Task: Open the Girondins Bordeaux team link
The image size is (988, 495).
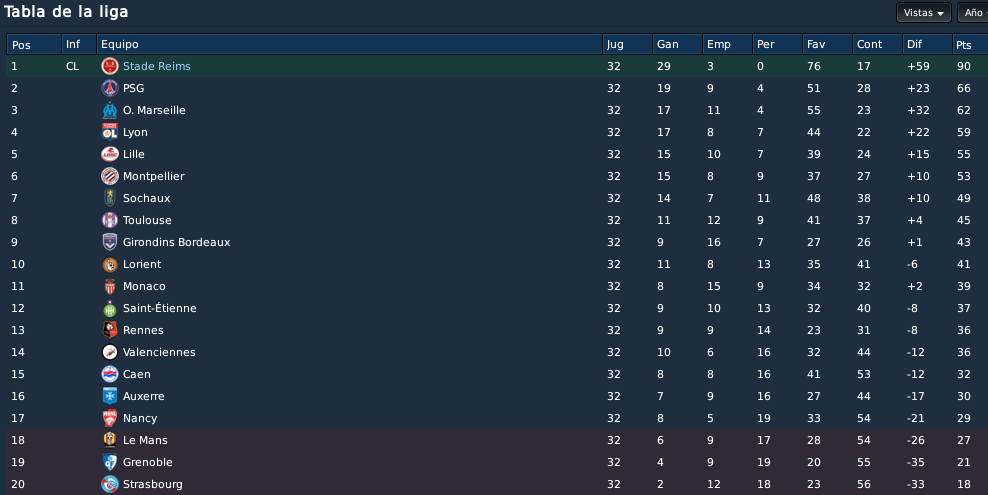Action: [x=176, y=242]
